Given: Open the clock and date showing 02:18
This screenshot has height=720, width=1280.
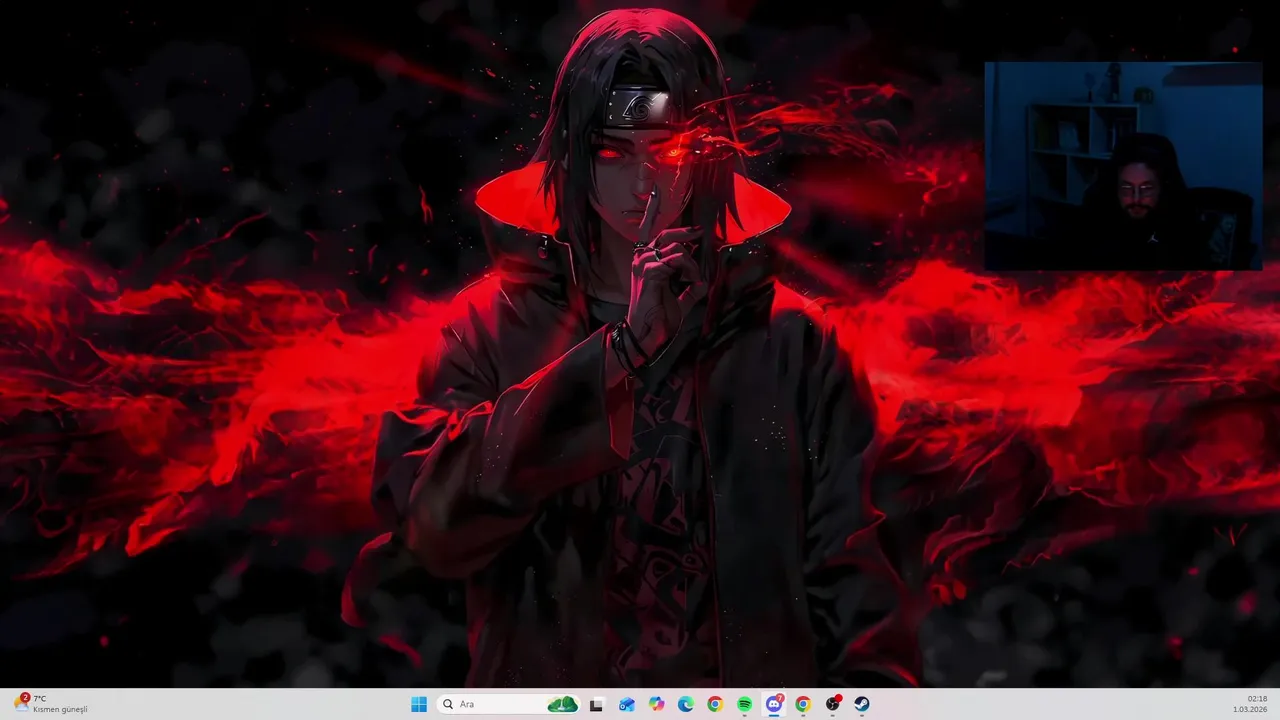Looking at the screenshot, I should click(x=1251, y=704).
